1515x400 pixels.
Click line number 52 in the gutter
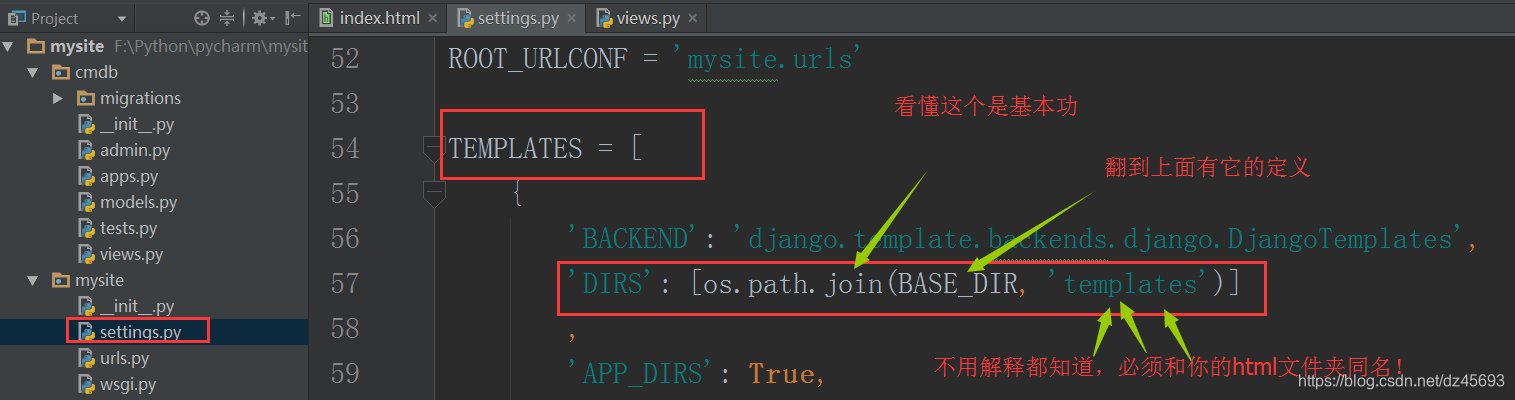tap(344, 59)
